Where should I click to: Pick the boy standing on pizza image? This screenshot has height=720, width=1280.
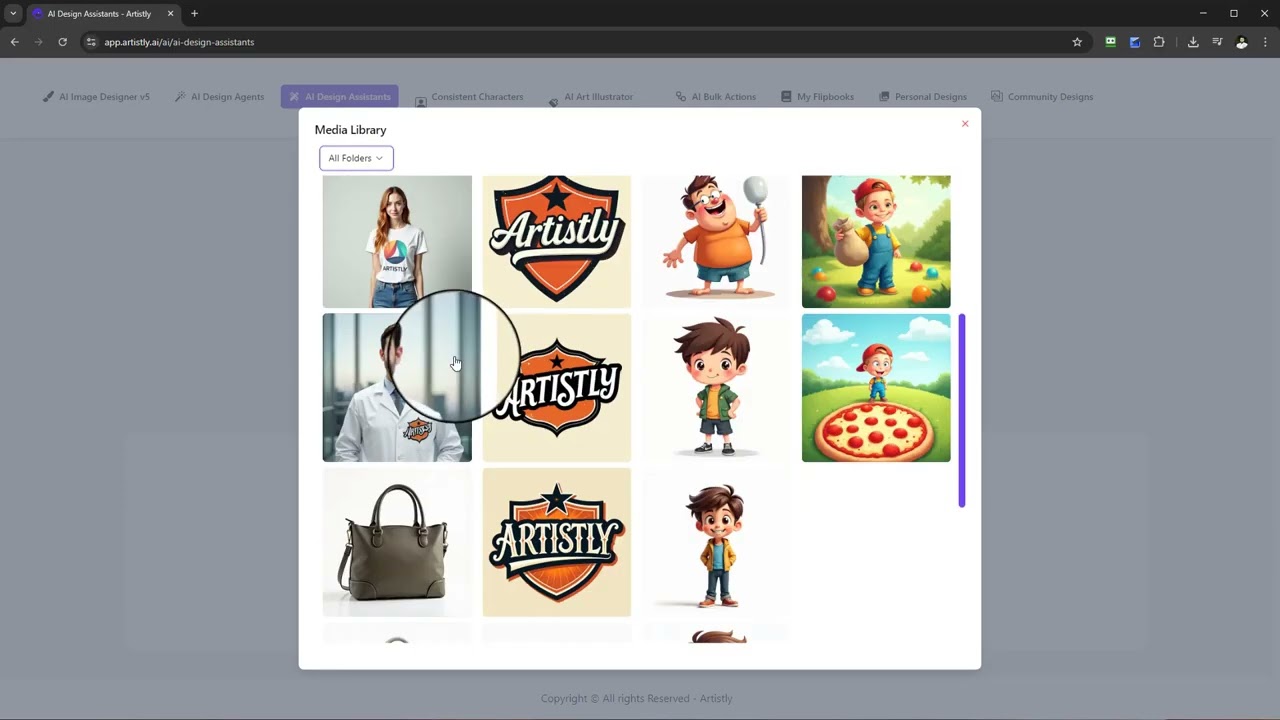point(876,388)
